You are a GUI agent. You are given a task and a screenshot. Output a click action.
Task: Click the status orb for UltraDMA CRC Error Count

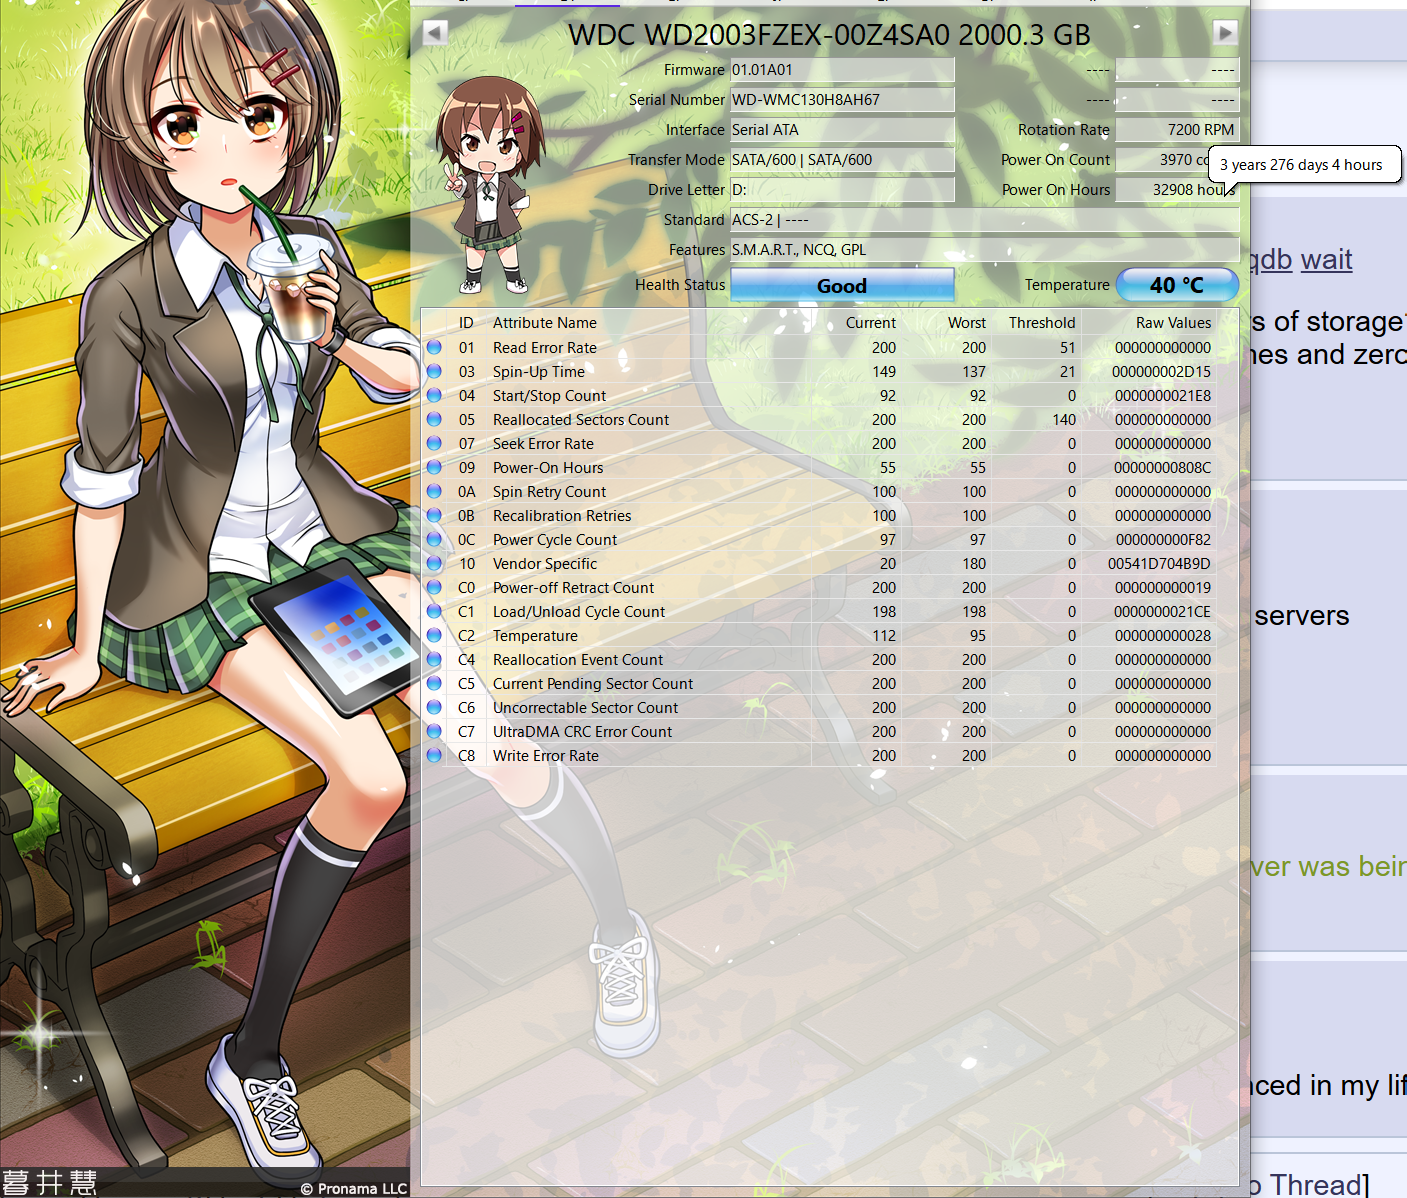click(434, 731)
